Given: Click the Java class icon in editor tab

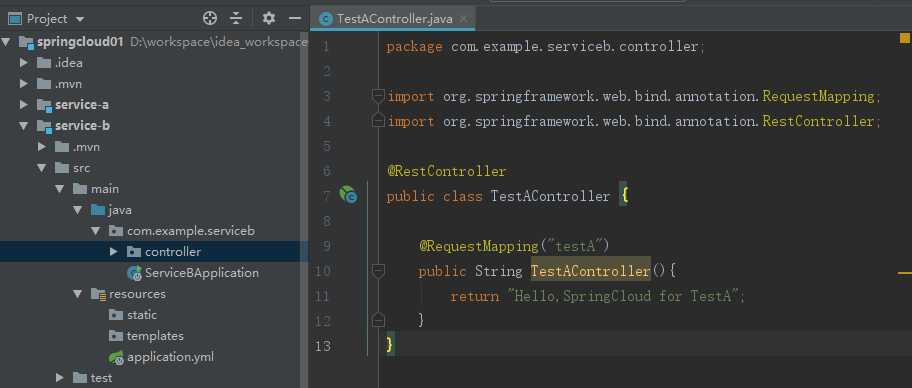Looking at the screenshot, I should pyautogui.click(x=326, y=19).
